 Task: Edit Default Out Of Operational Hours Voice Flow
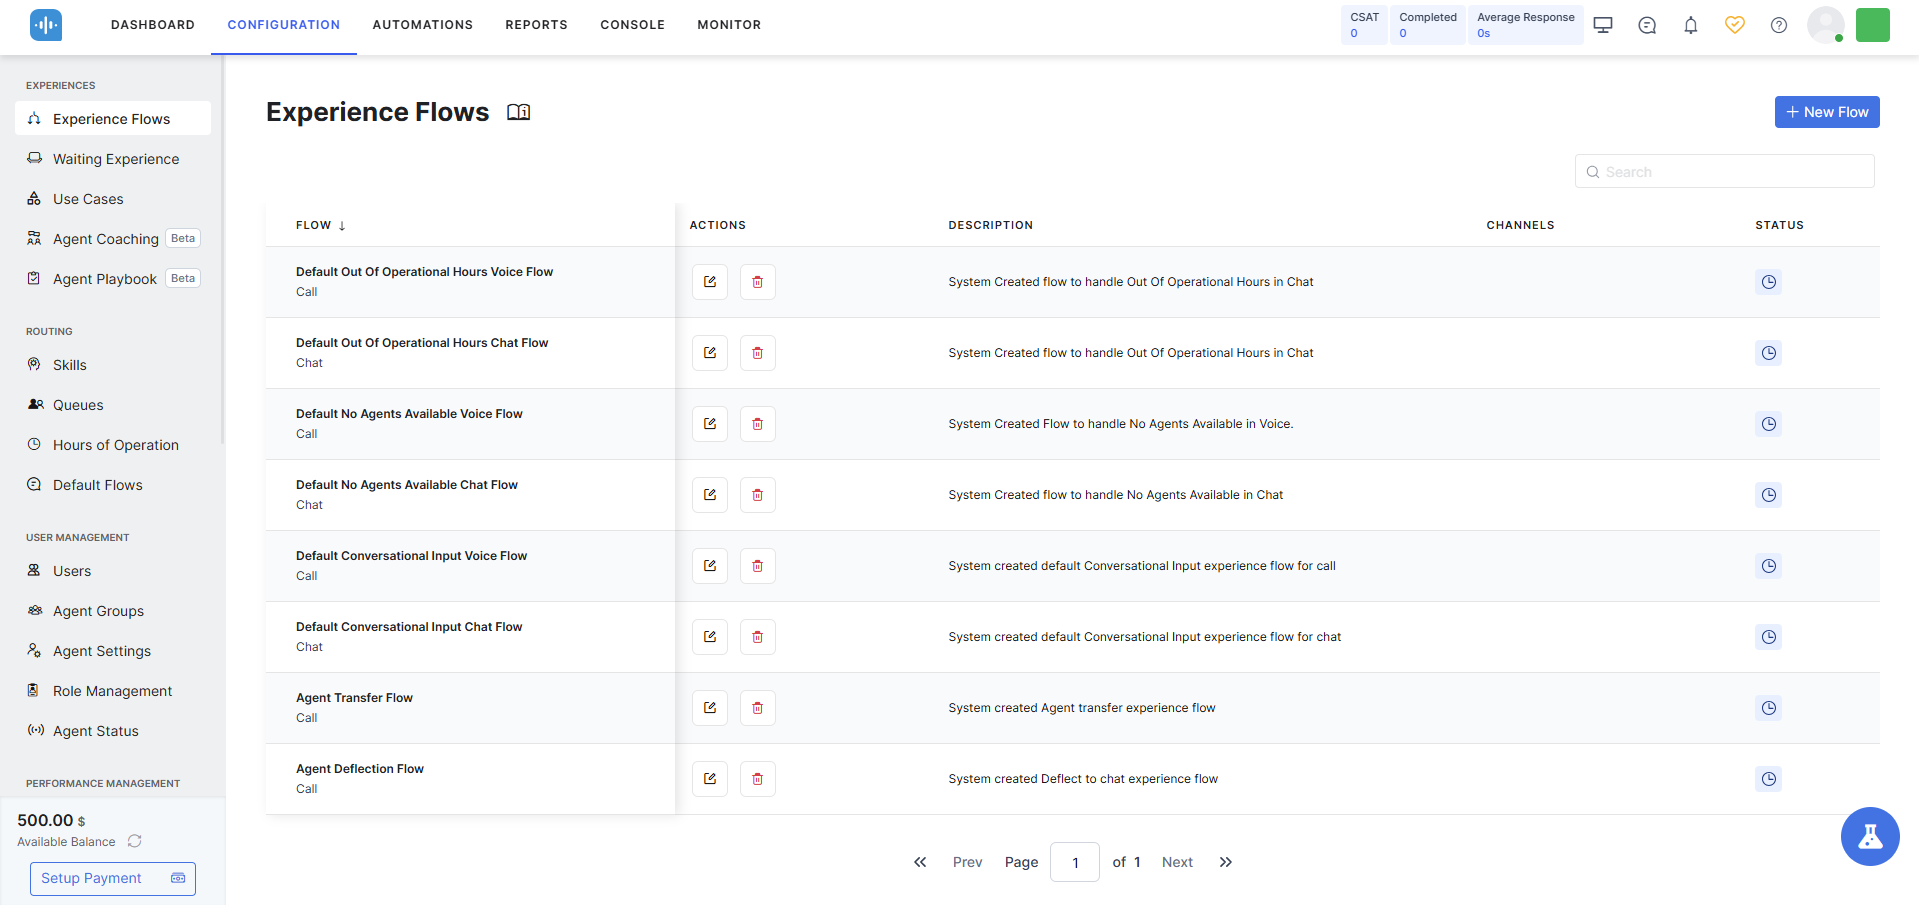(710, 282)
